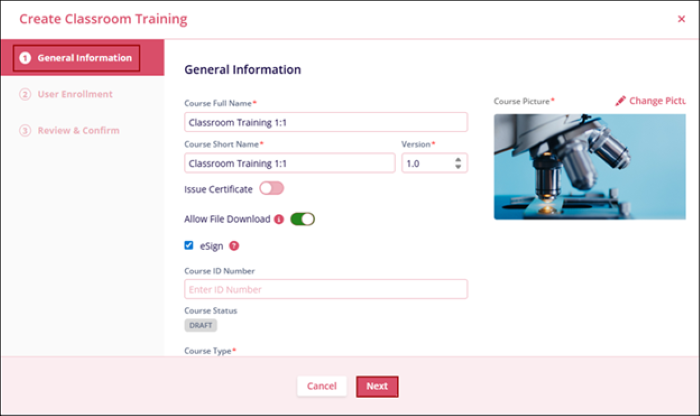This screenshot has width=700, height=416.
Task: Click the Change Picture link
Action: (x=657, y=101)
